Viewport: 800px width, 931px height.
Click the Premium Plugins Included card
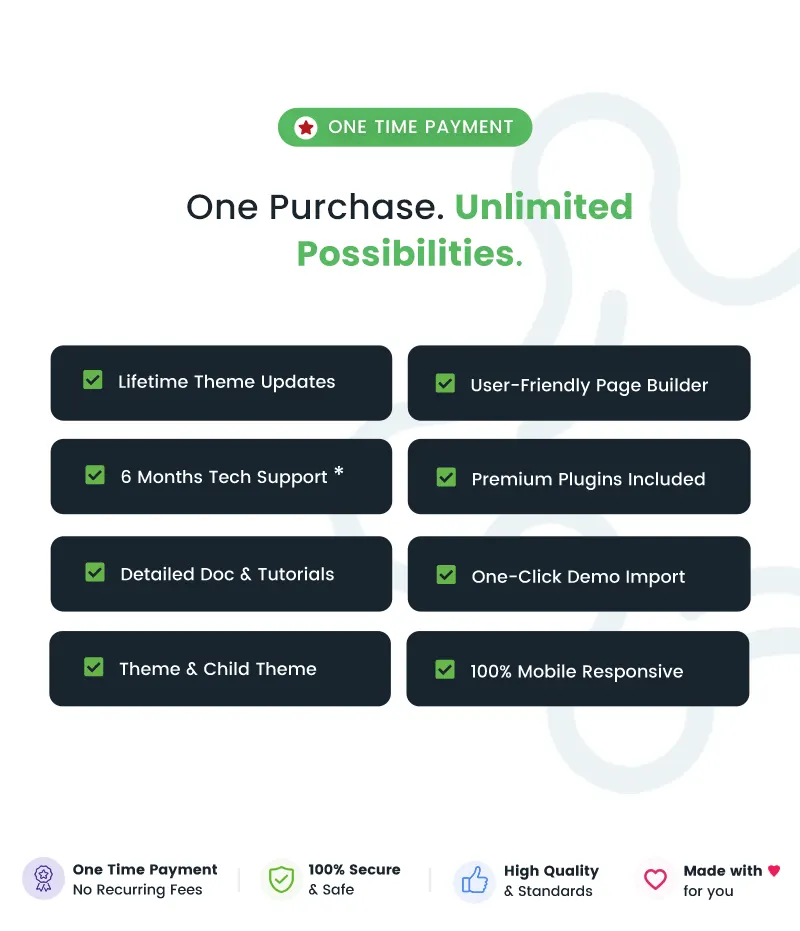(579, 476)
